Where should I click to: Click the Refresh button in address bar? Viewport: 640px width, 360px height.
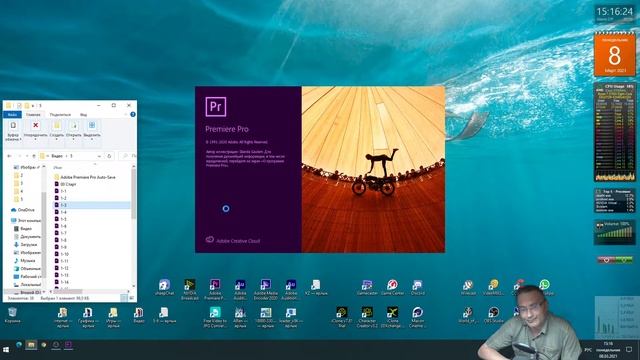(109, 156)
